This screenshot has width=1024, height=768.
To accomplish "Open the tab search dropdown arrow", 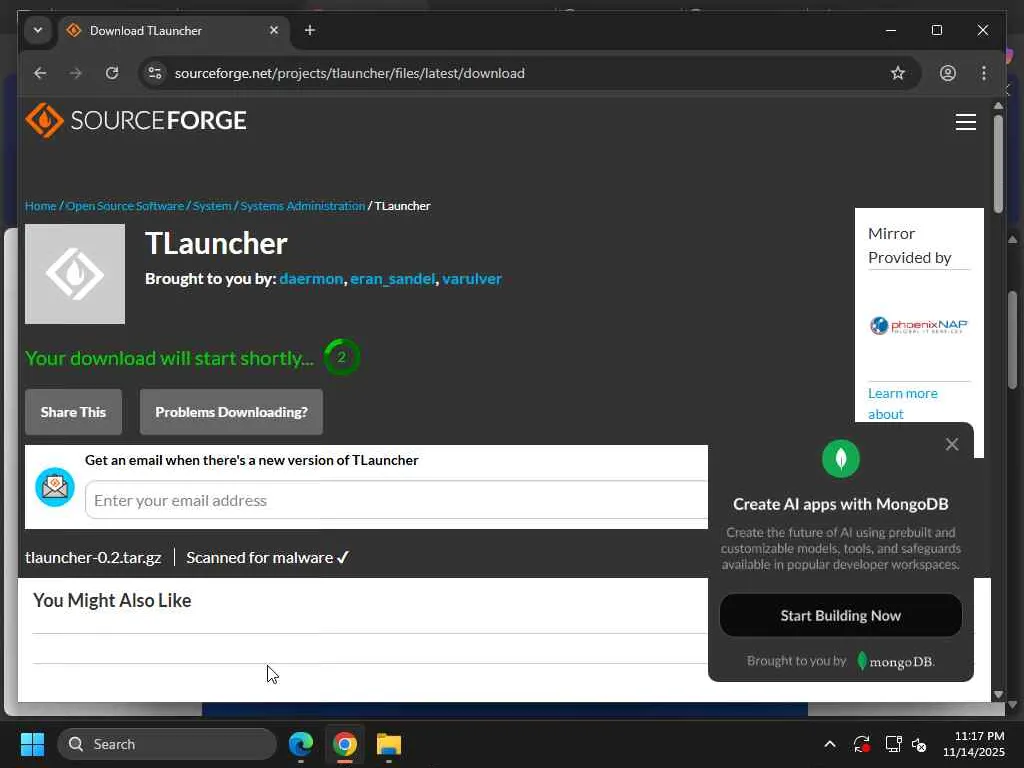I will point(38,30).
